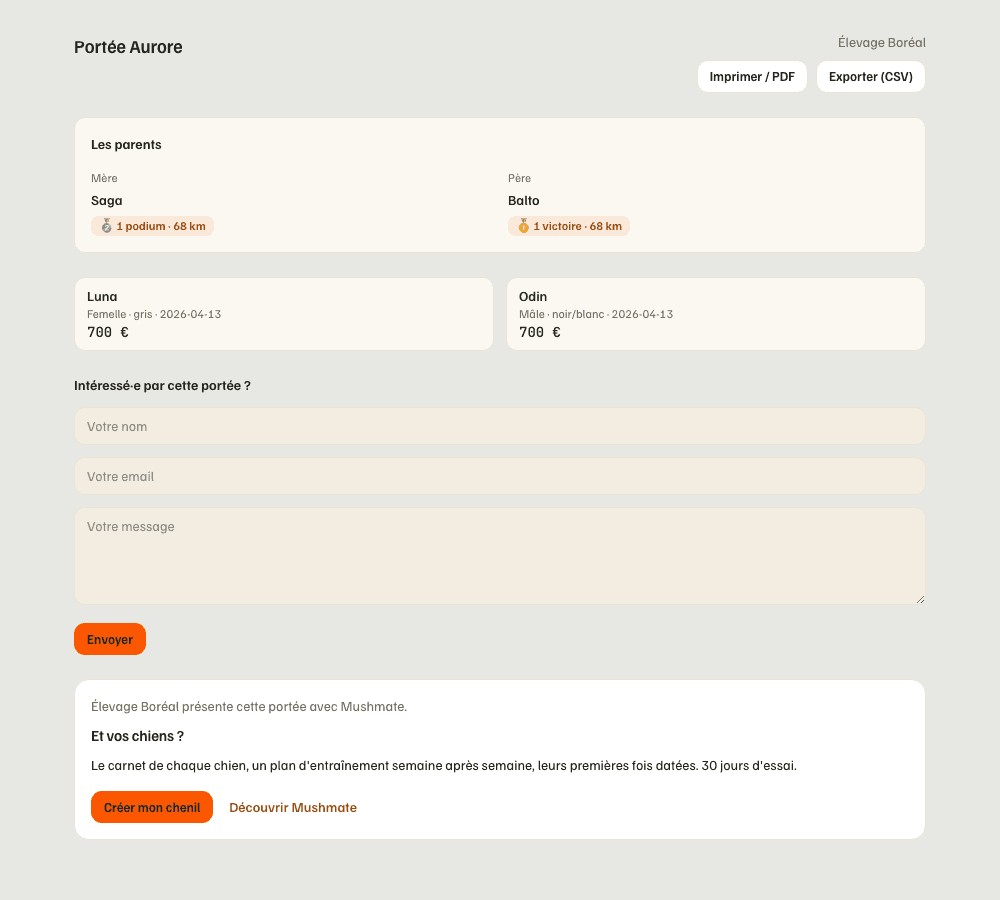Click Saga's 1 podium · 68 km badge
1000x900 pixels.
click(x=152, y=226)
